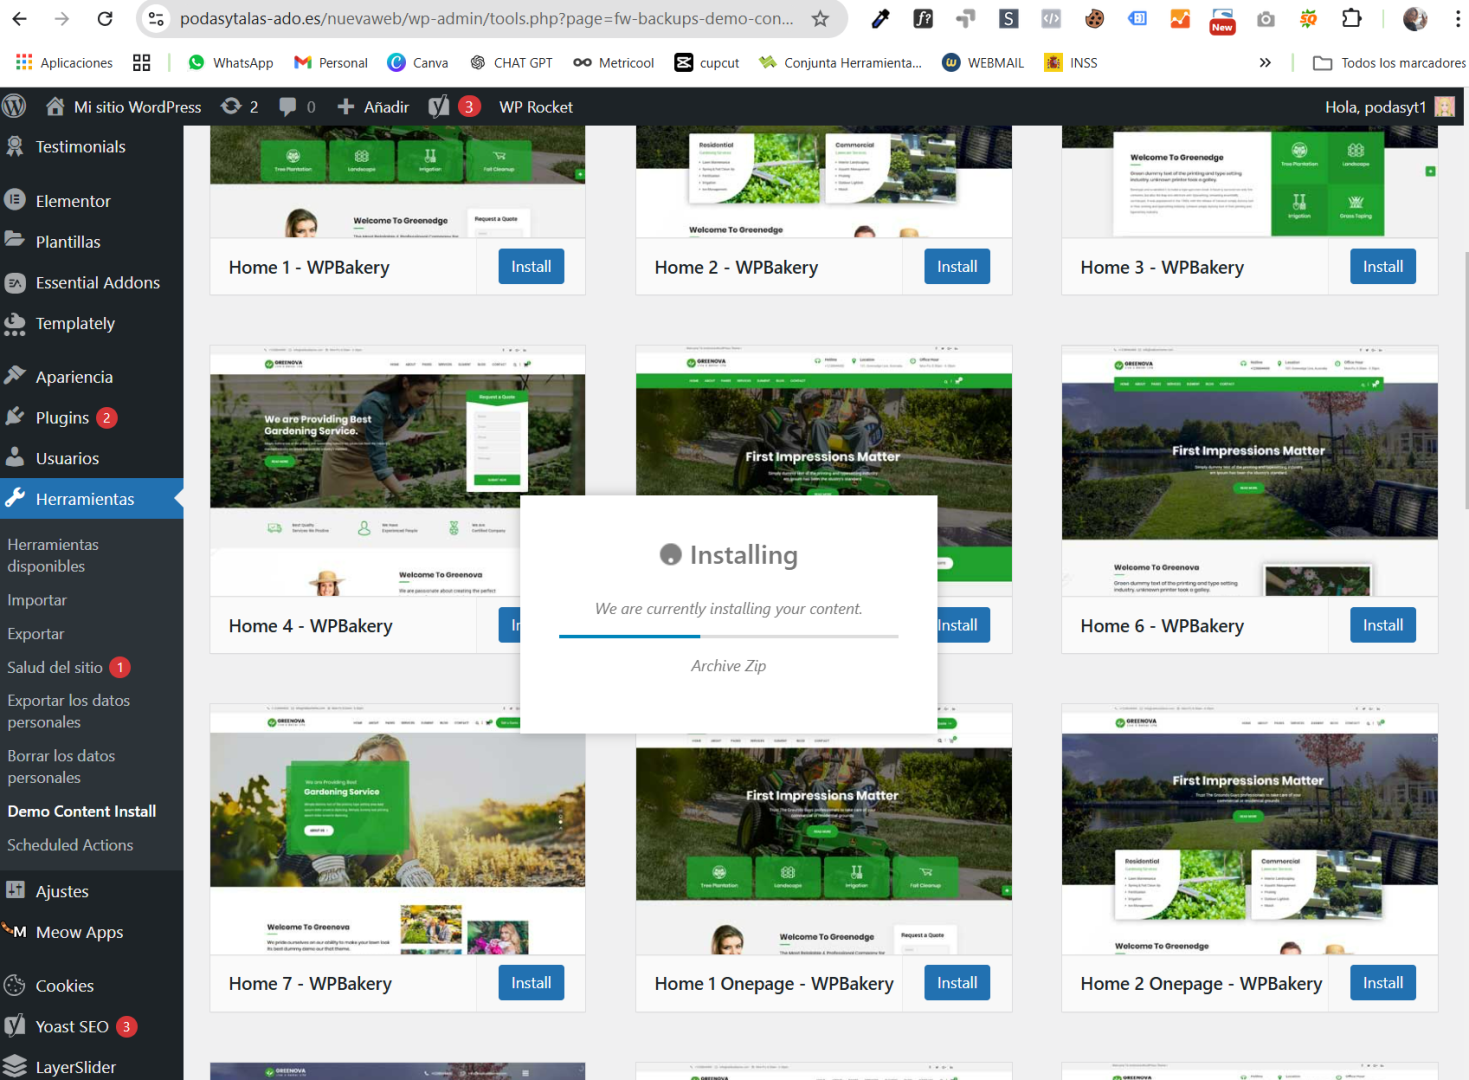This screenshot has height=1080, width=1469.
Task: Click the site info icon in address bar
Action: click(156, 18)
